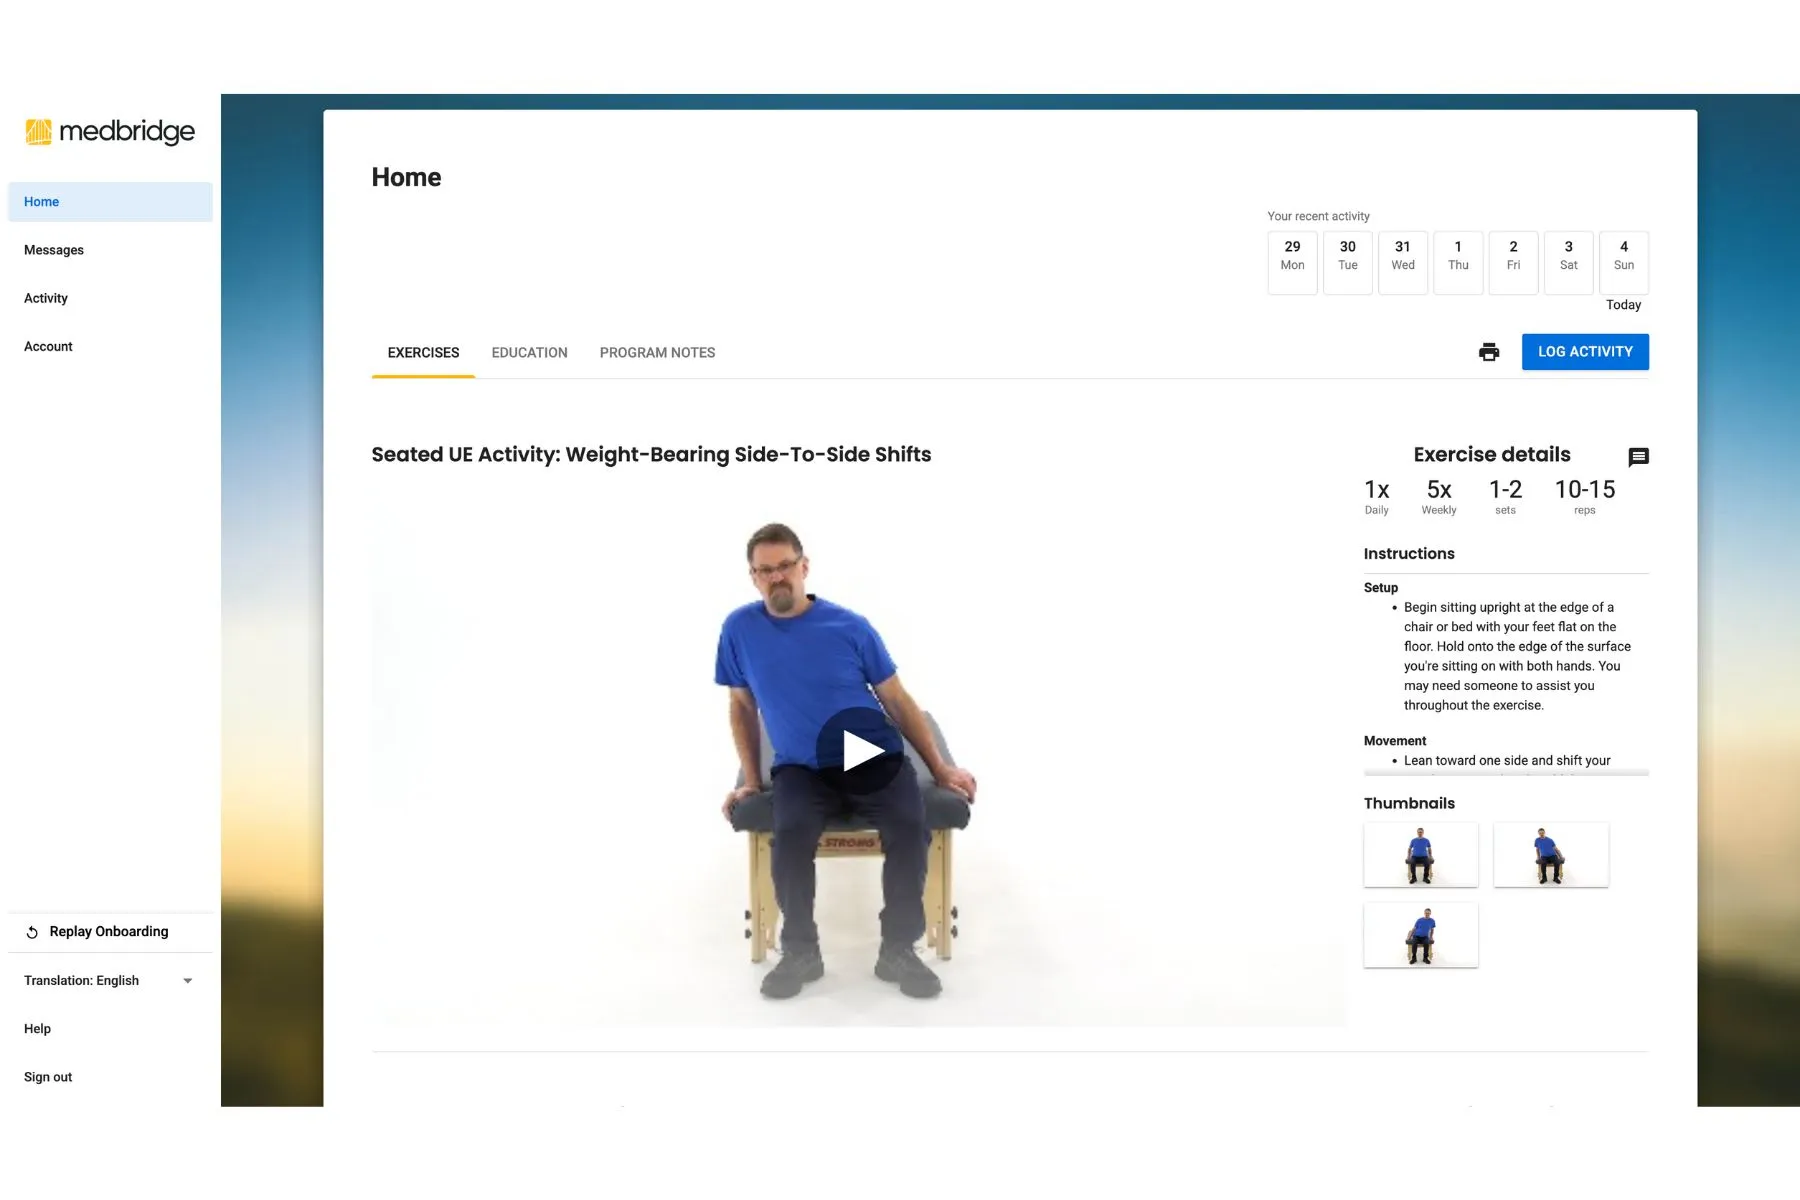Open the Activity section
The width and height of the screenshot is (1800, 1200).
[45, 297]
